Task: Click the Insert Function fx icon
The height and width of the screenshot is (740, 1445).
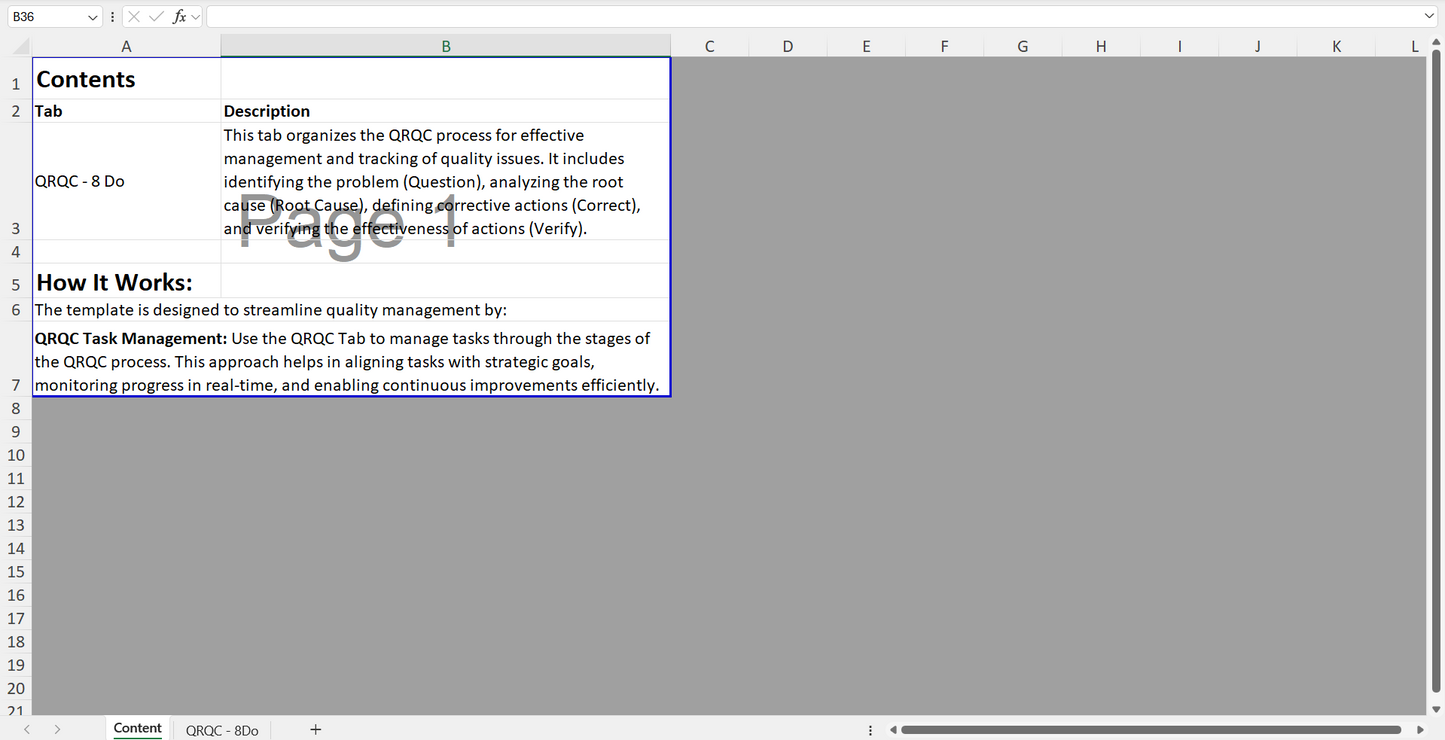Action: [x=179, y=17]
